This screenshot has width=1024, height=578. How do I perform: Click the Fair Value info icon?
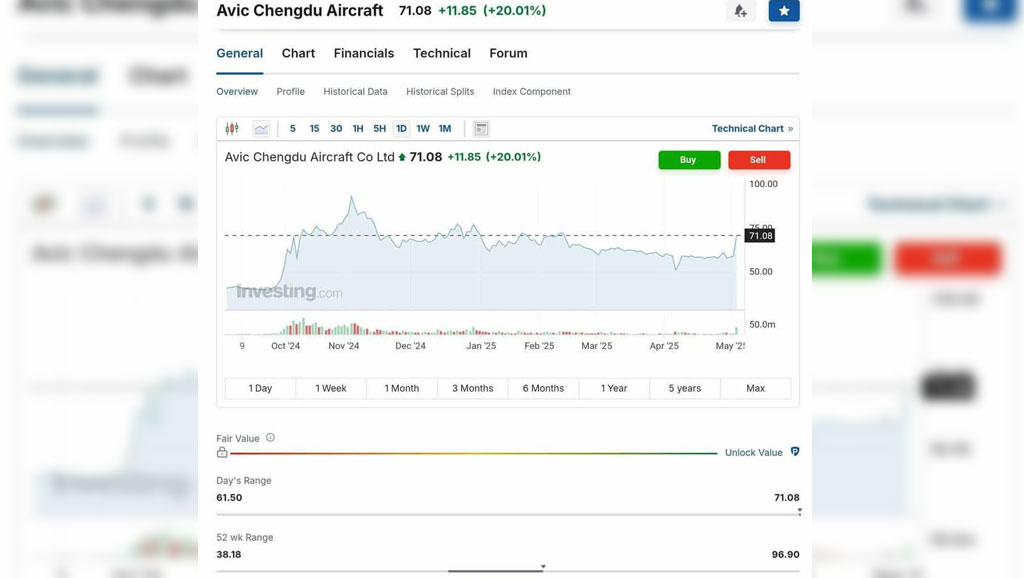point(270,438)
